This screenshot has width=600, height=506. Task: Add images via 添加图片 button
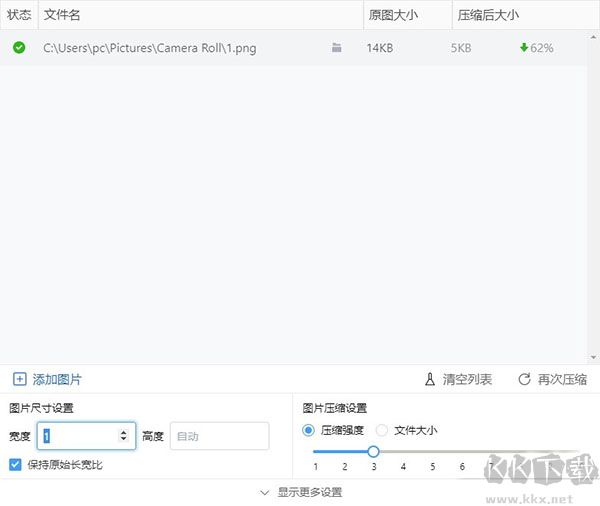point(47,379)
